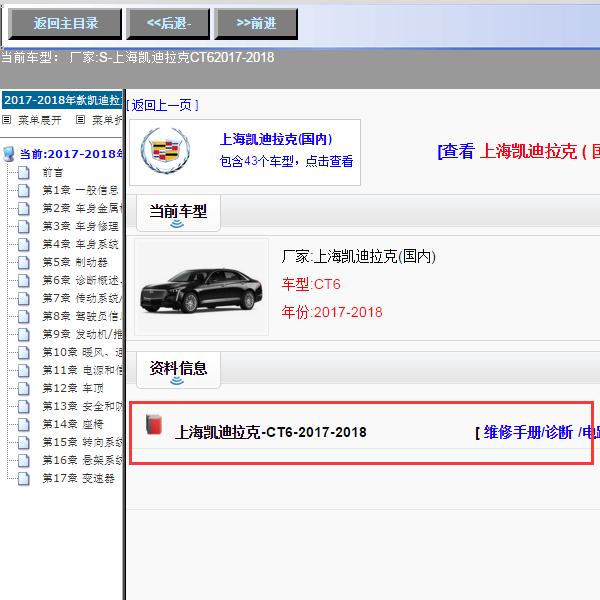600x600 pixels.
Task: Select the 当前:2017-2018 root node
Action: click(71, 154)
